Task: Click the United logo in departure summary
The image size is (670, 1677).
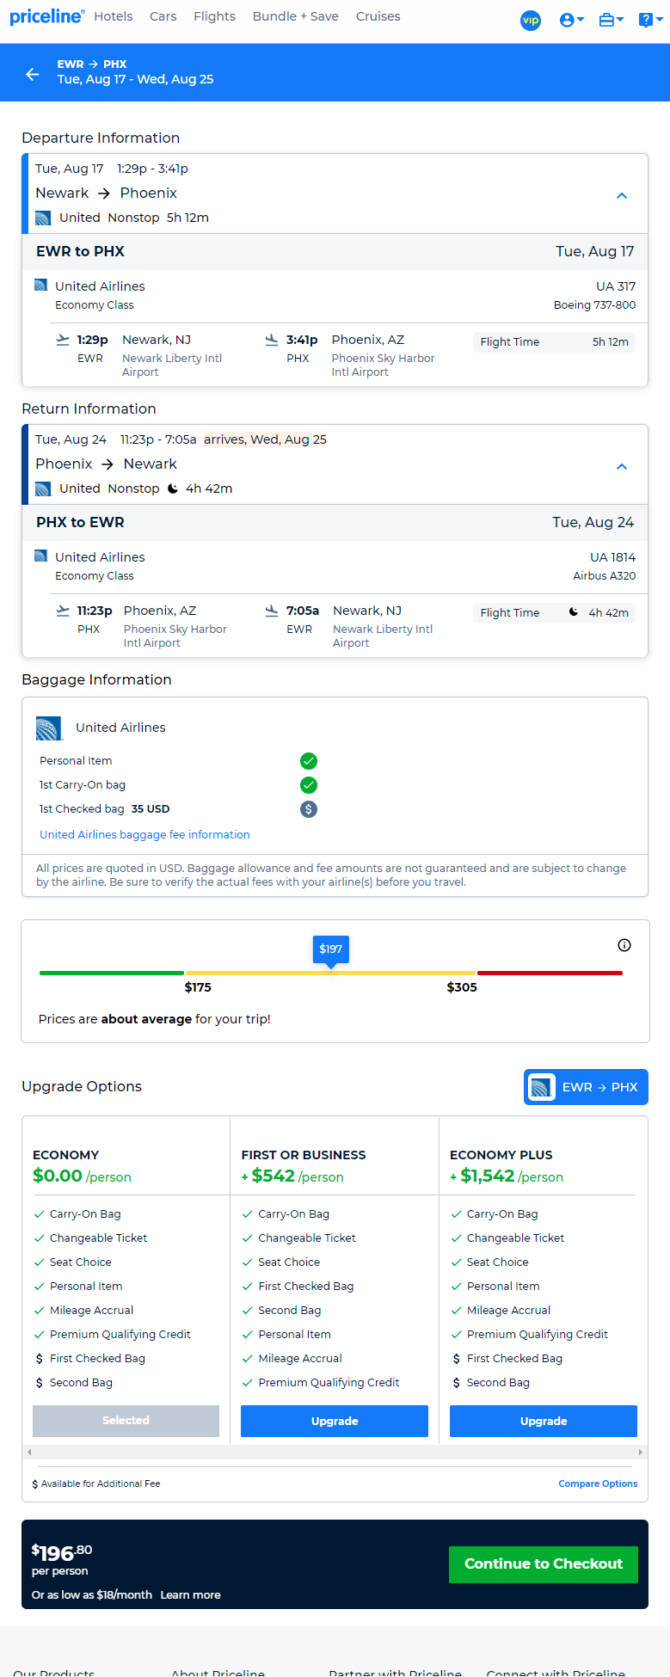Action: click(43, 218)
